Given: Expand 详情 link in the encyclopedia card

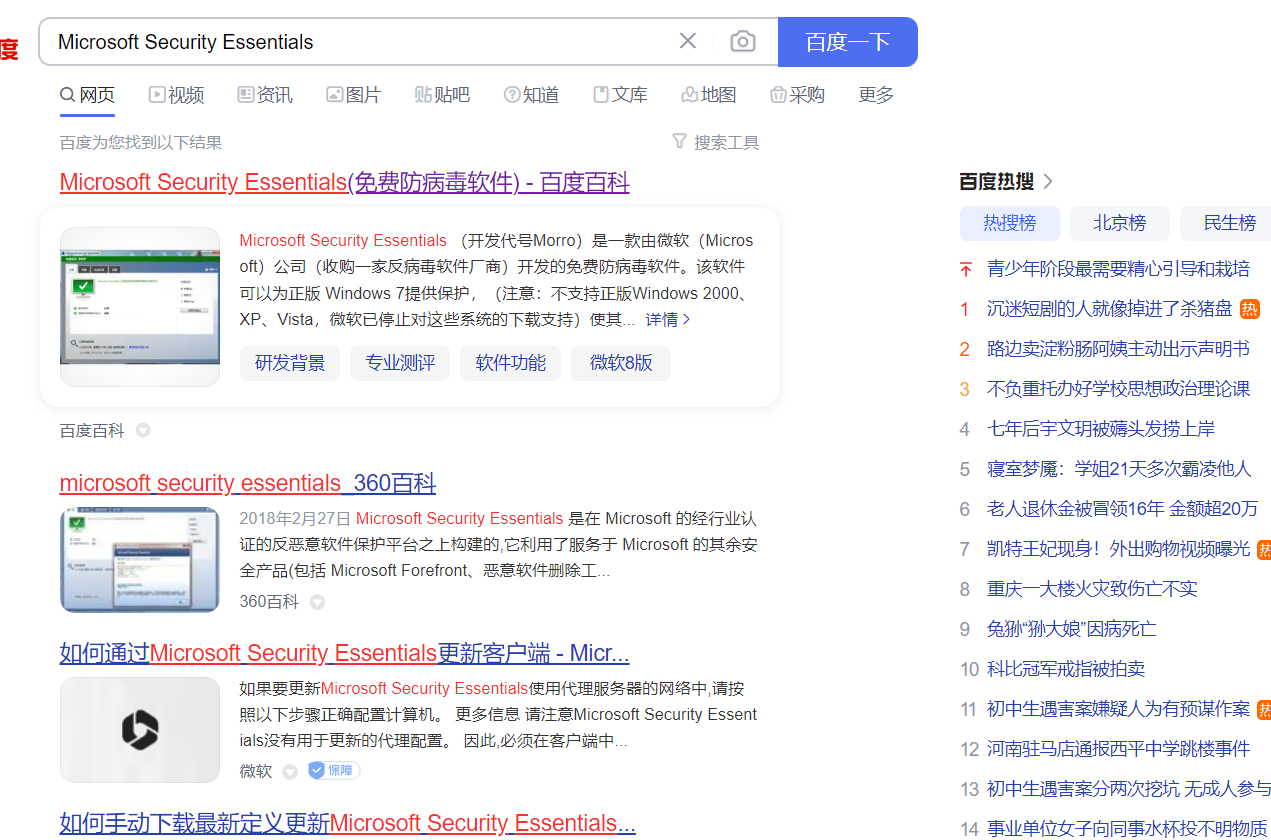Looking at the screenshot, I should point(668,320).
